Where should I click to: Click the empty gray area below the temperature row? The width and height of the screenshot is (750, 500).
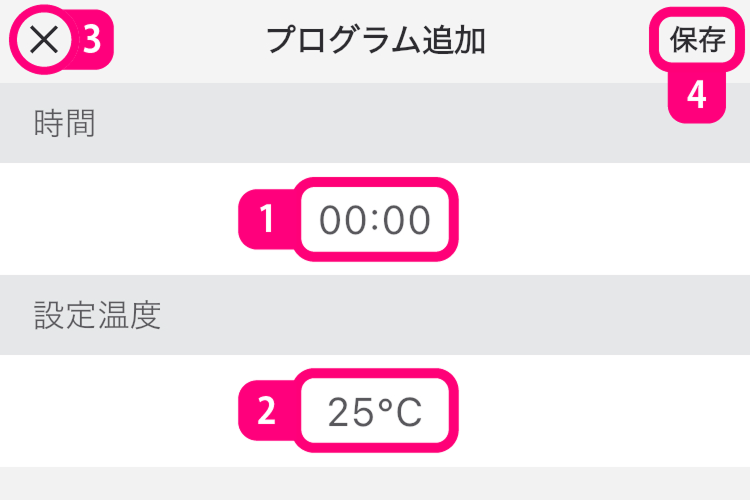point(375,484)
